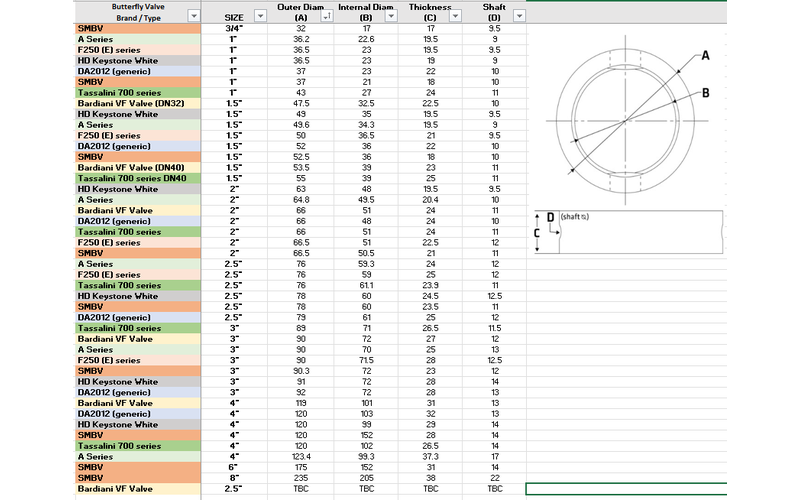Screen dimensions: 800x500
Task: Select the internal diameter cell 99.3
Action: tap(366, 457)
